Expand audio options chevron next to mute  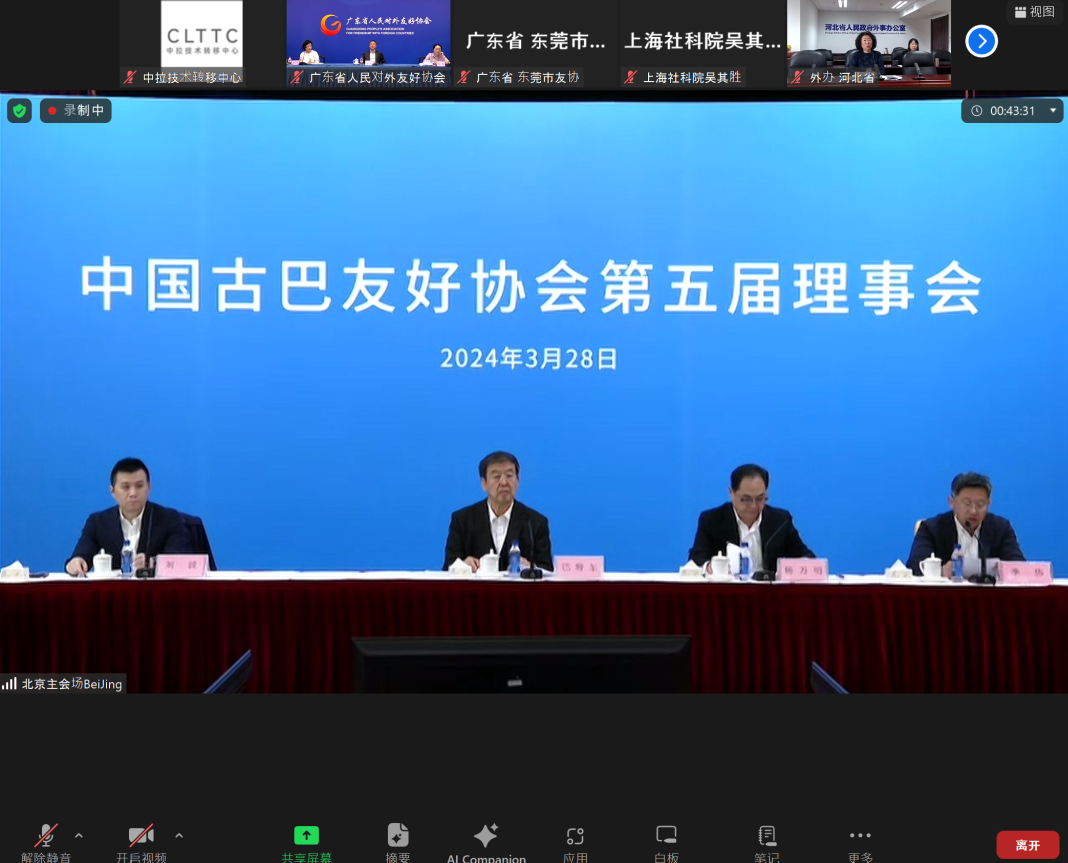[78, 835]
